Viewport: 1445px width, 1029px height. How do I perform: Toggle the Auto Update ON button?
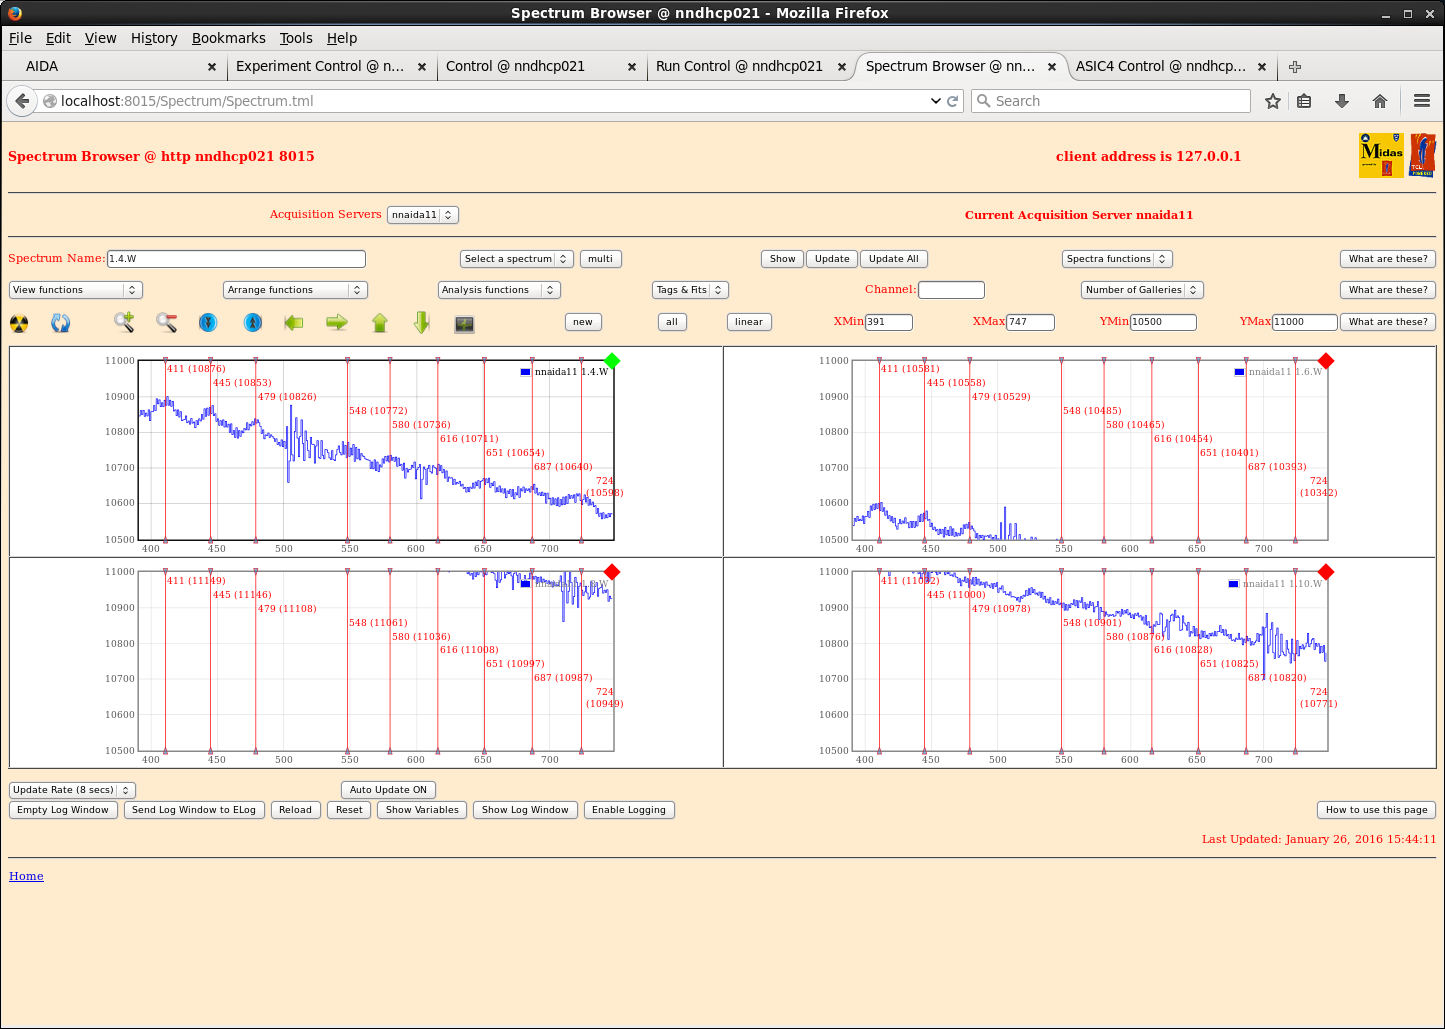pyautogui.click(x=388, y=790)
